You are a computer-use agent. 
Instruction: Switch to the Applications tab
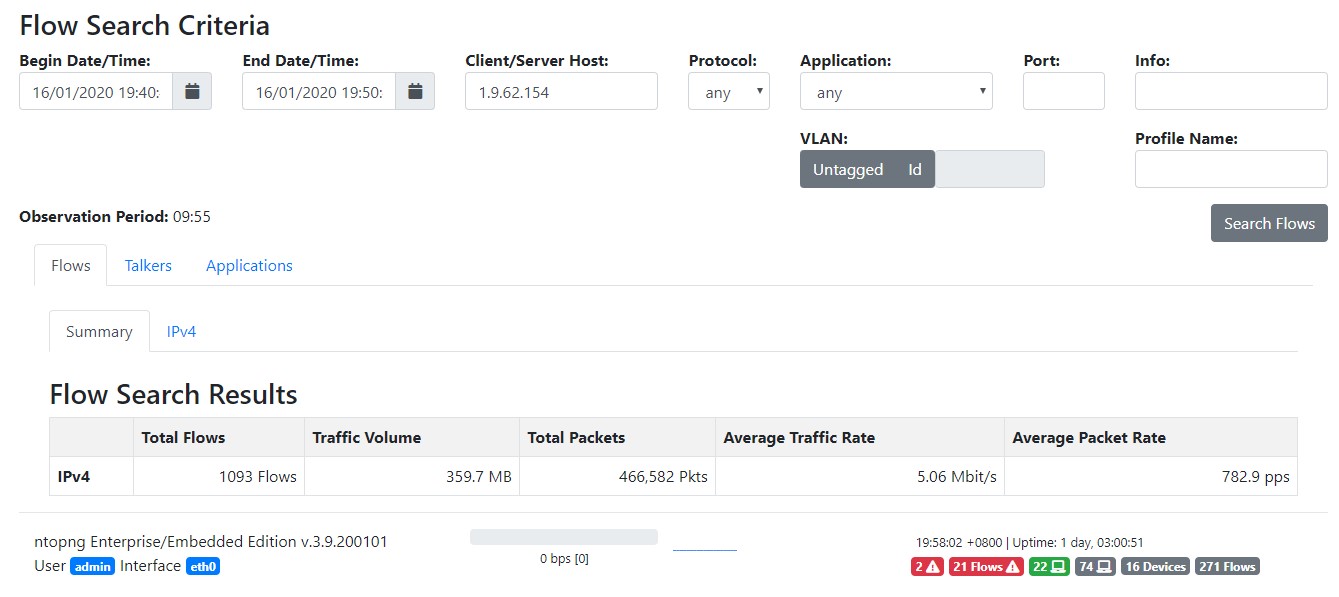tap(249, 265)
